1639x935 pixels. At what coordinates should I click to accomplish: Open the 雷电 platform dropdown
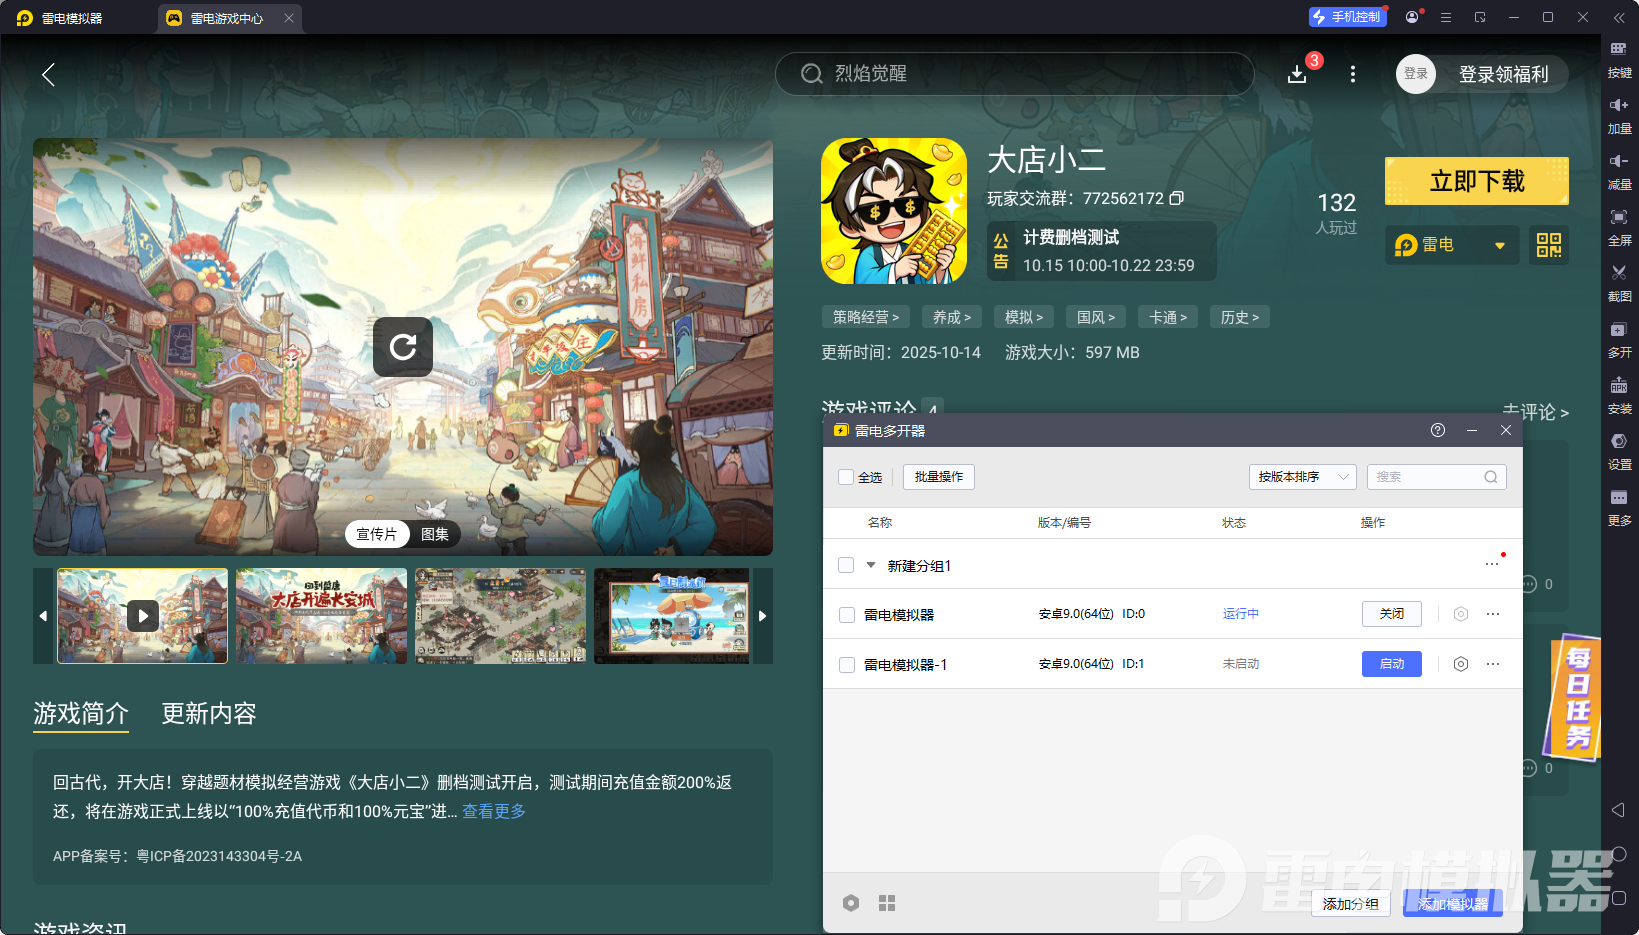coord(1452,245)
